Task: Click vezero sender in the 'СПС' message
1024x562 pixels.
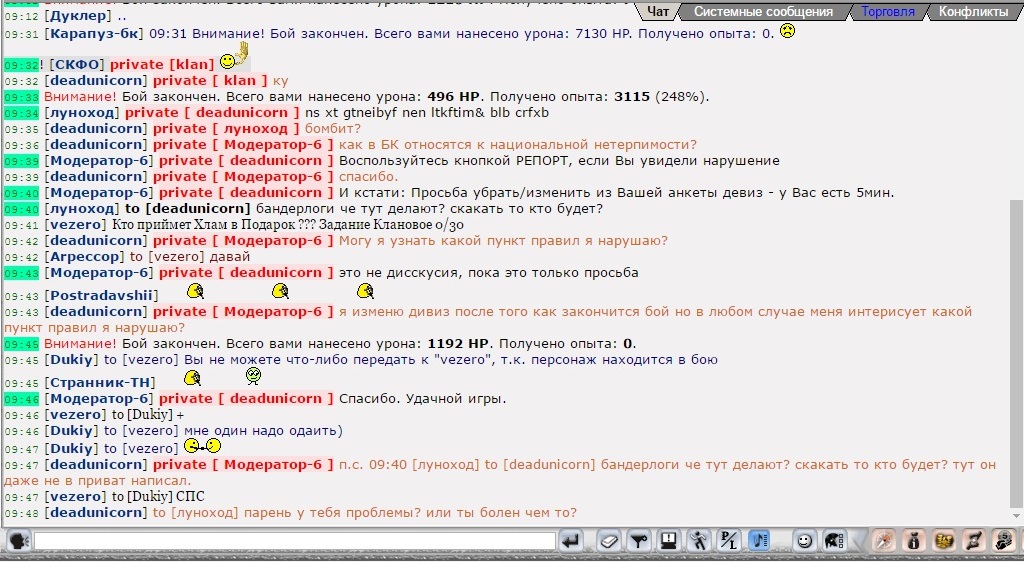Action: 75,497
